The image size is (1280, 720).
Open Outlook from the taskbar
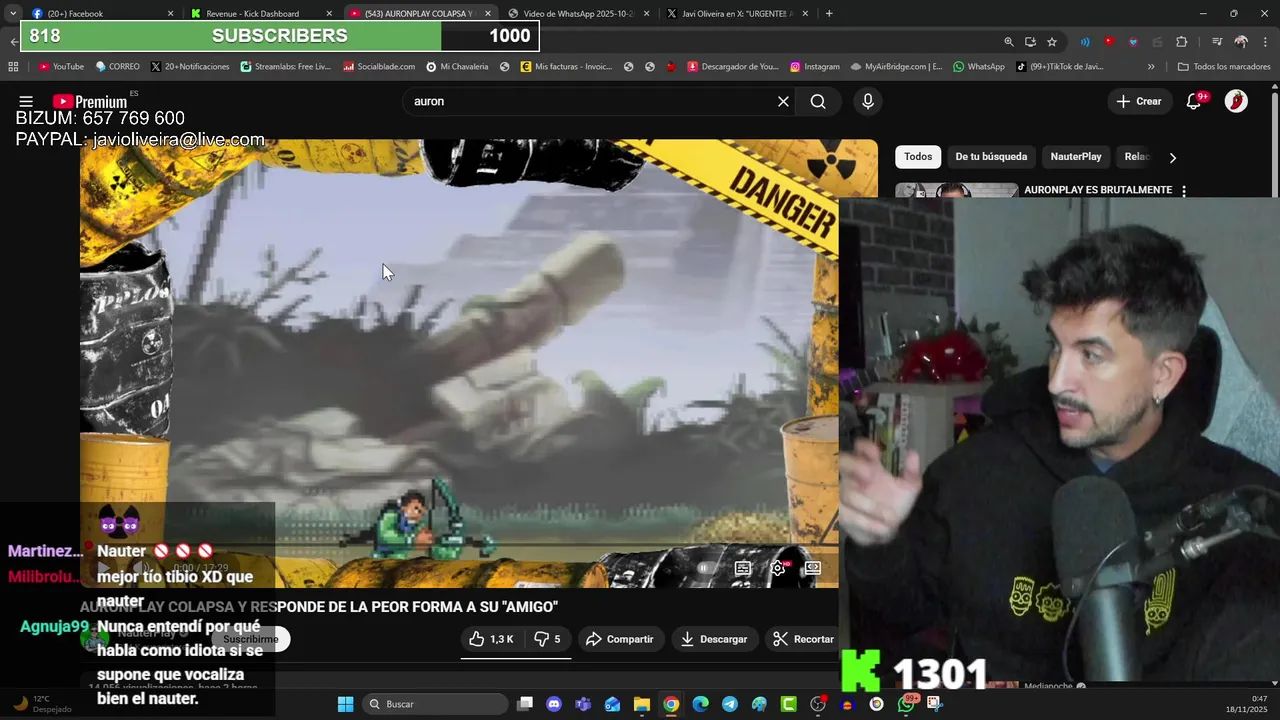[x=612, y=704]
